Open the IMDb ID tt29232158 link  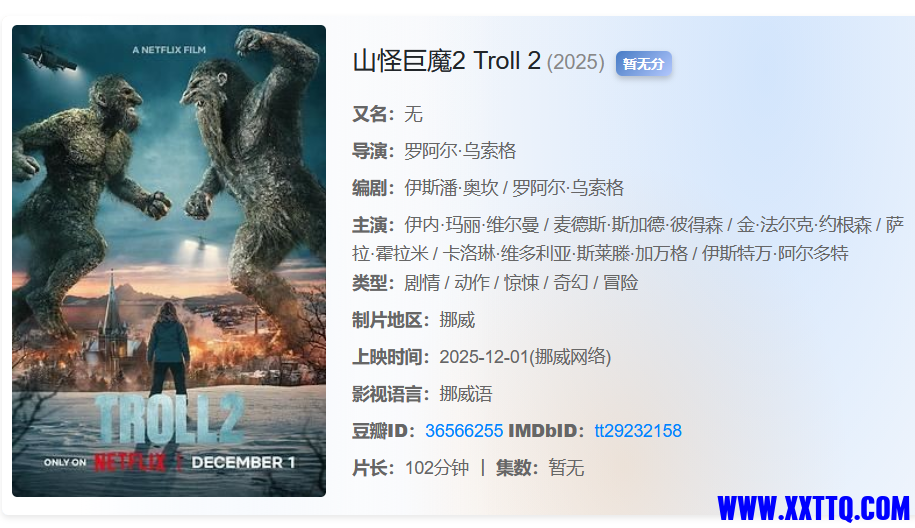pos(638,431)
